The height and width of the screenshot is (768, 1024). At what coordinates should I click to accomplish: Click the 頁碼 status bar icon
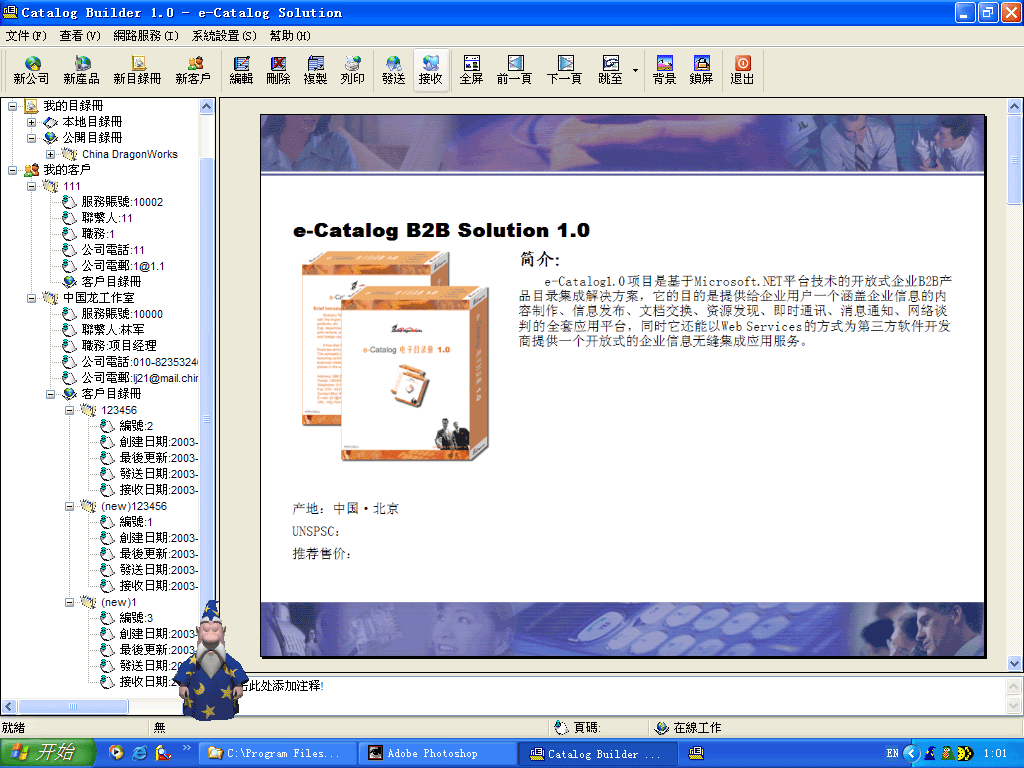point(562,728)
